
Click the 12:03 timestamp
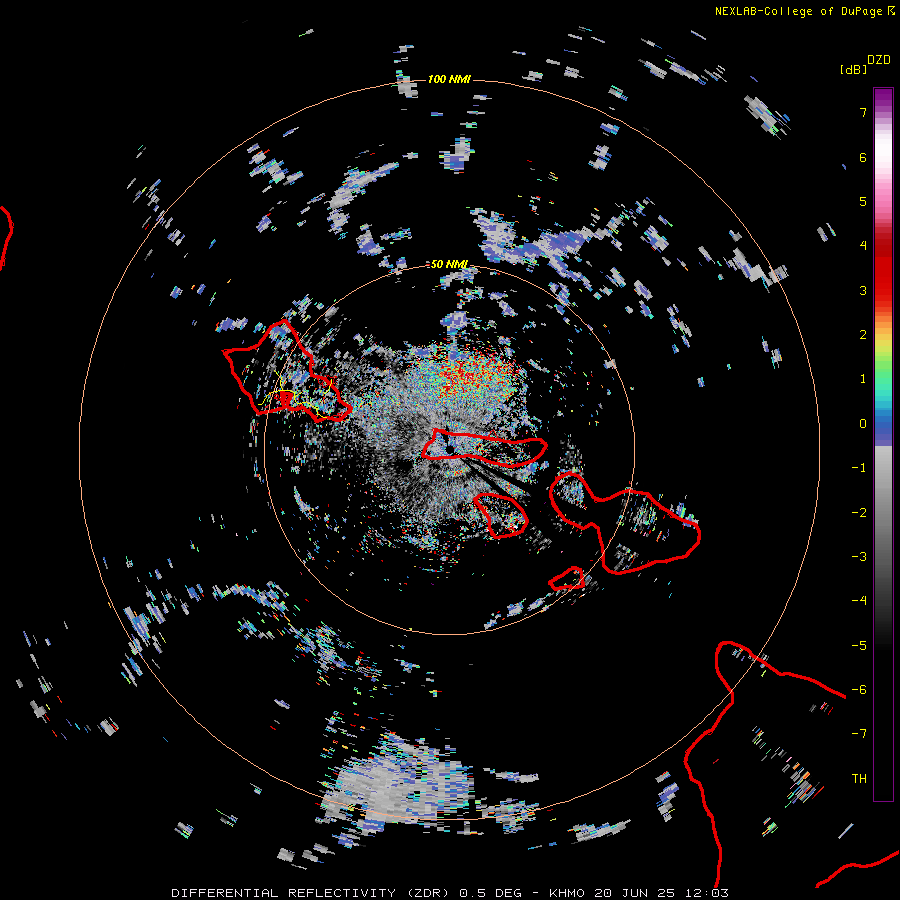tap(706, 893)
